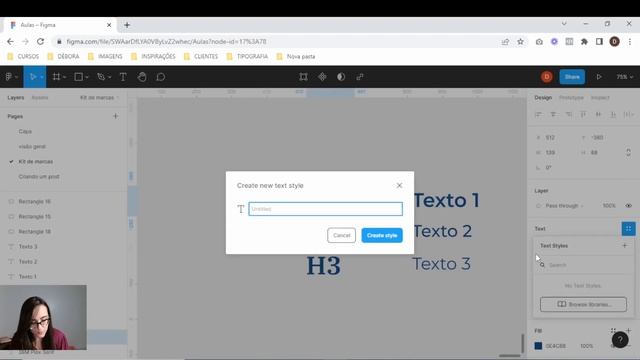Click the user avatar D in toolbar
Image resolution: width=640 pixels, height=360 pixels.
pyautogui.click(x=547, y=77)
